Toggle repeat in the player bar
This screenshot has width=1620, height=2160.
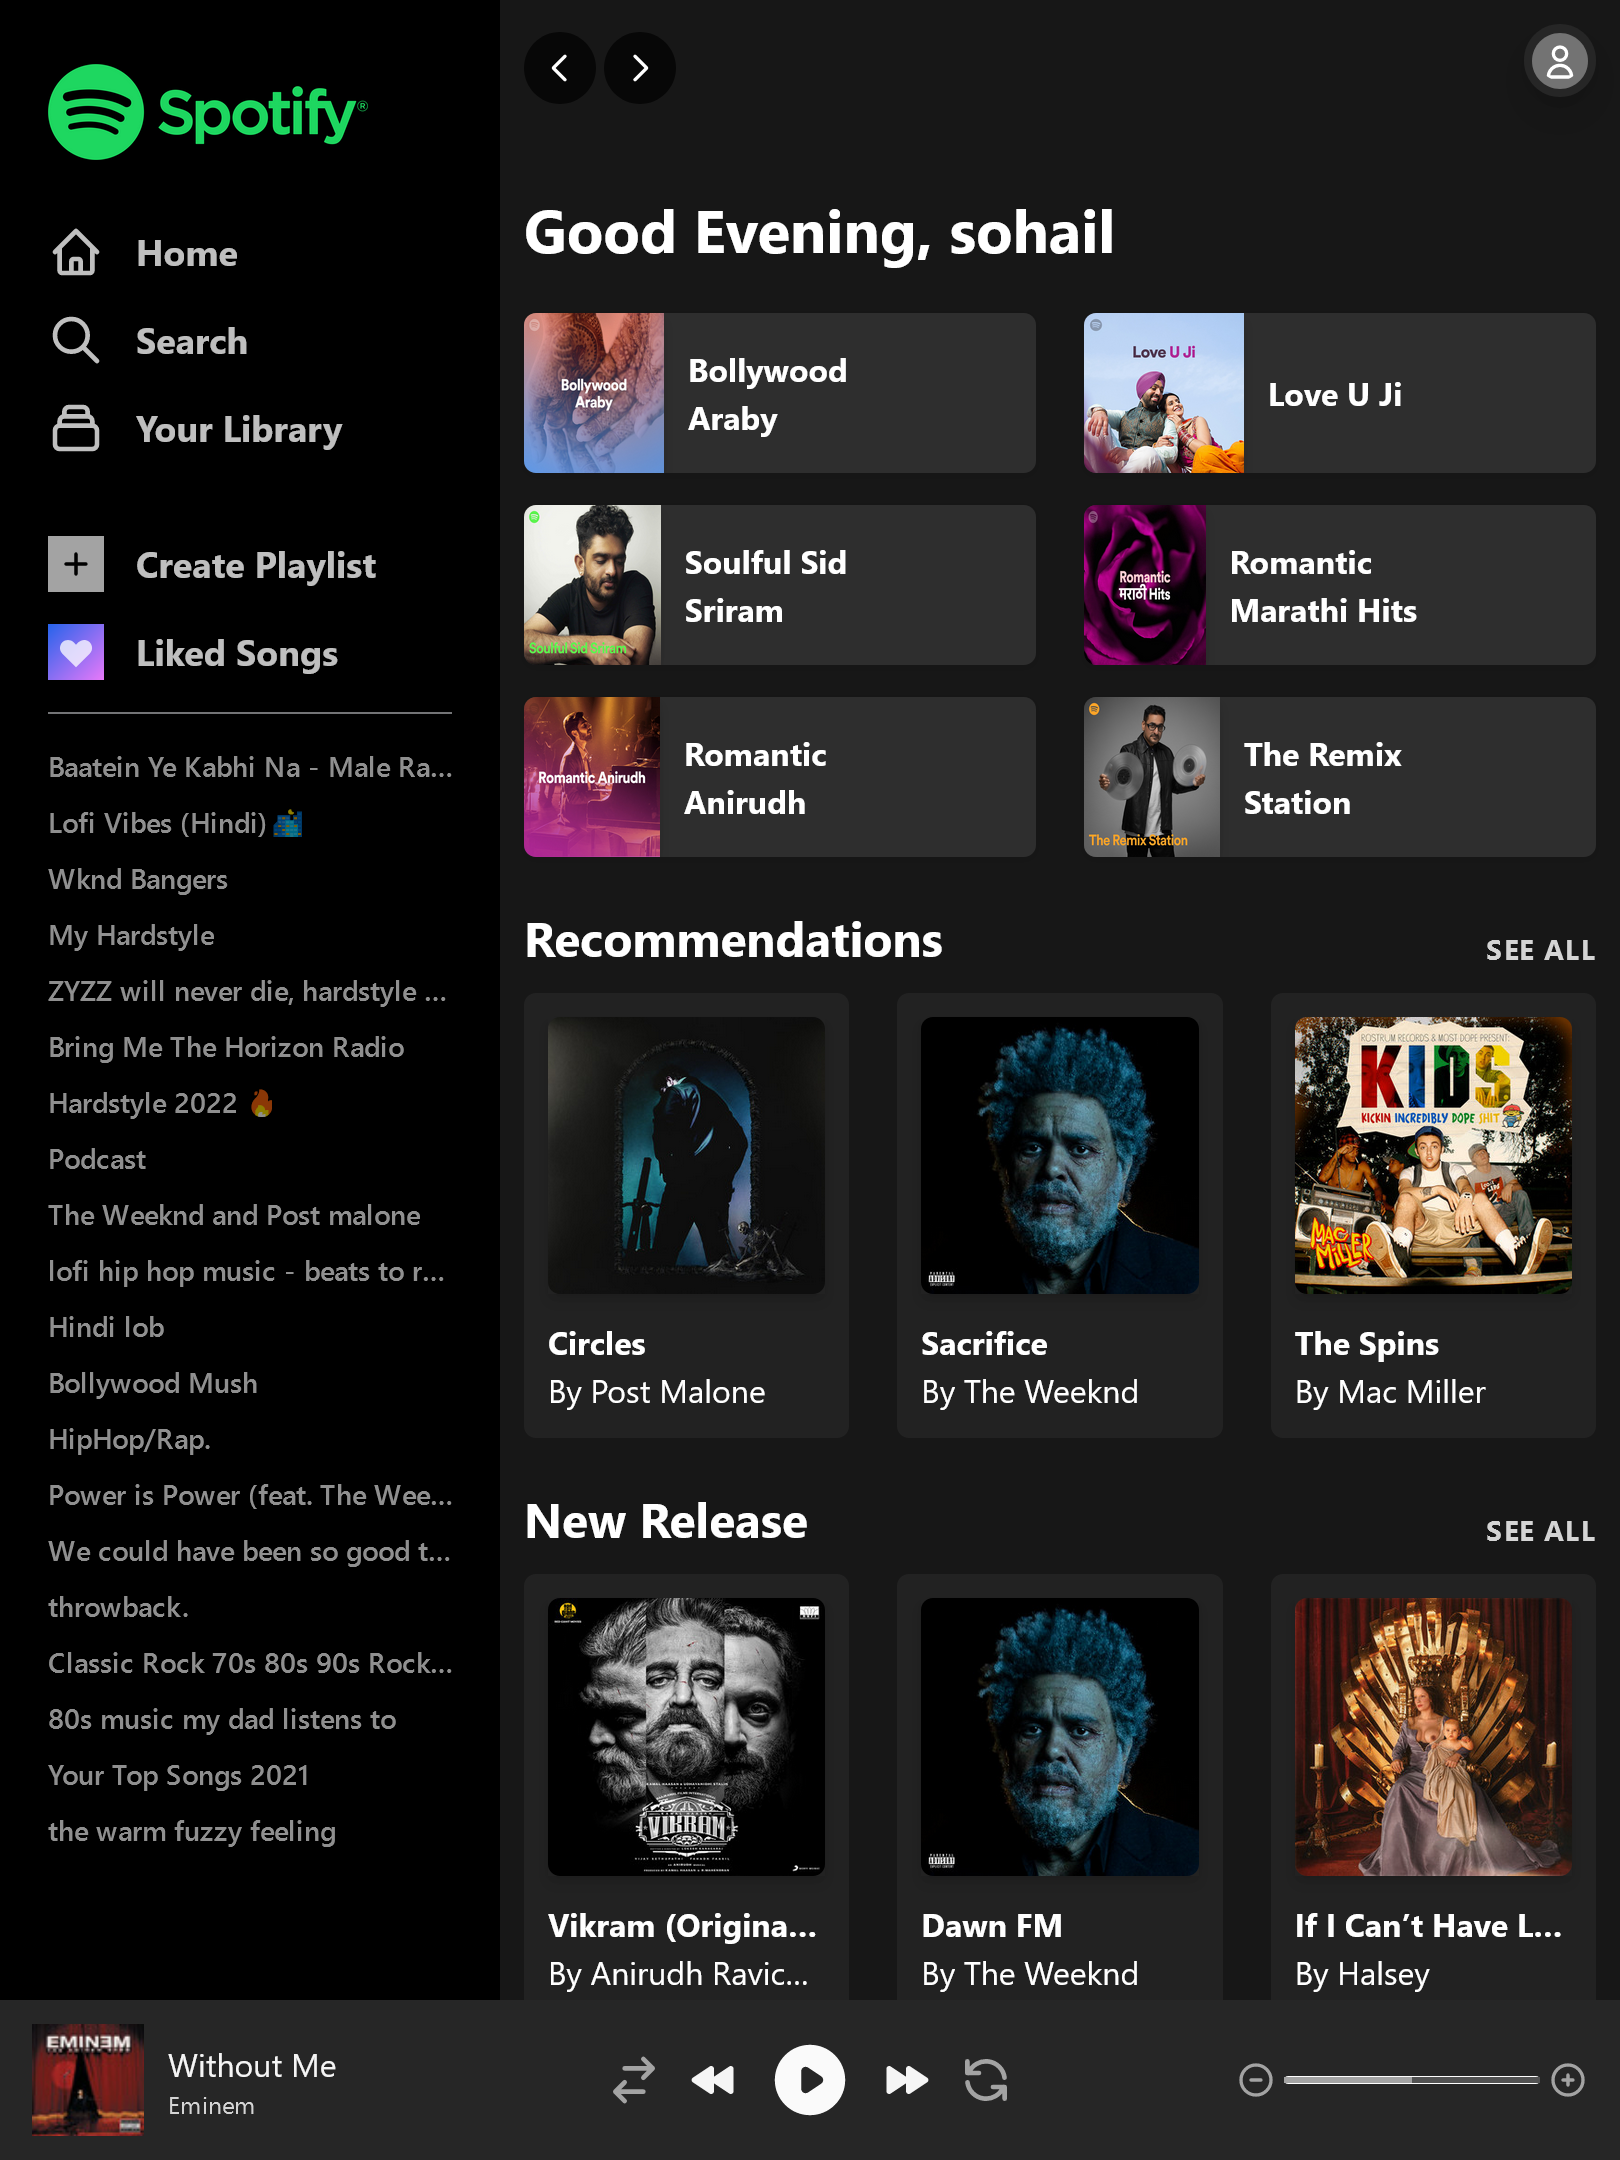[986, 2080]
